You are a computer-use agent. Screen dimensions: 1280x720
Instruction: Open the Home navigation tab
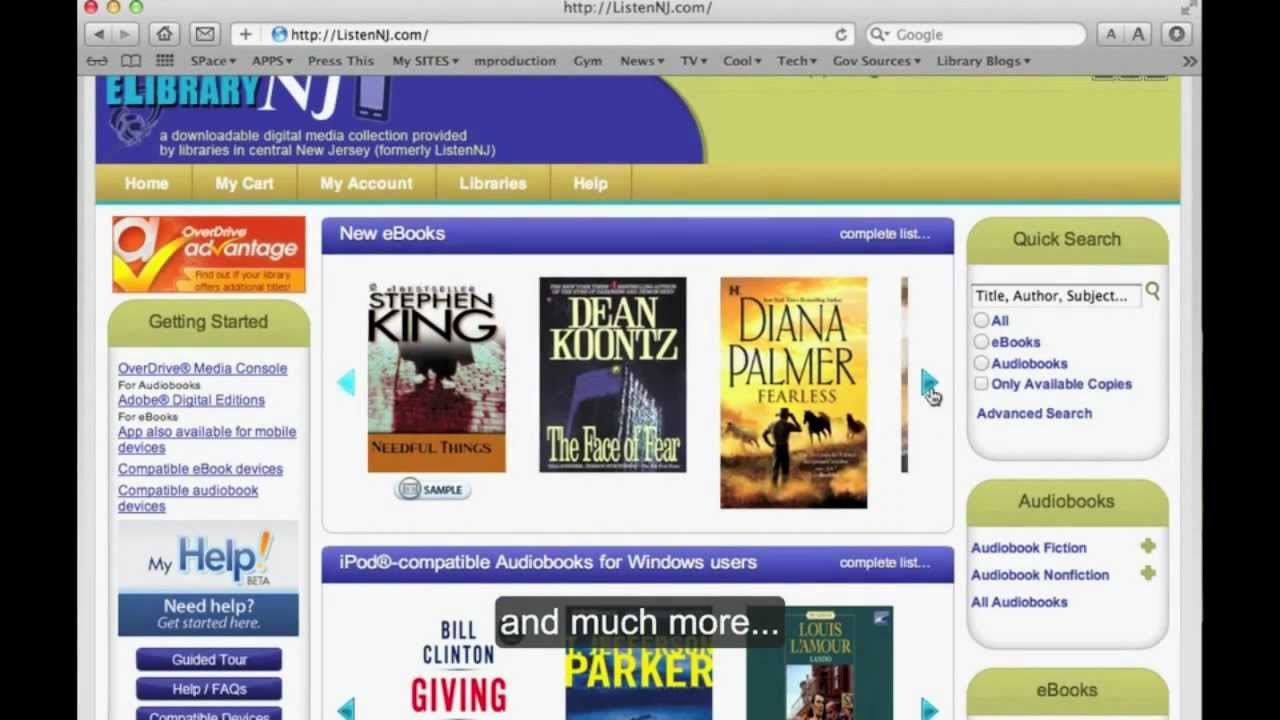tap(146, 183)
